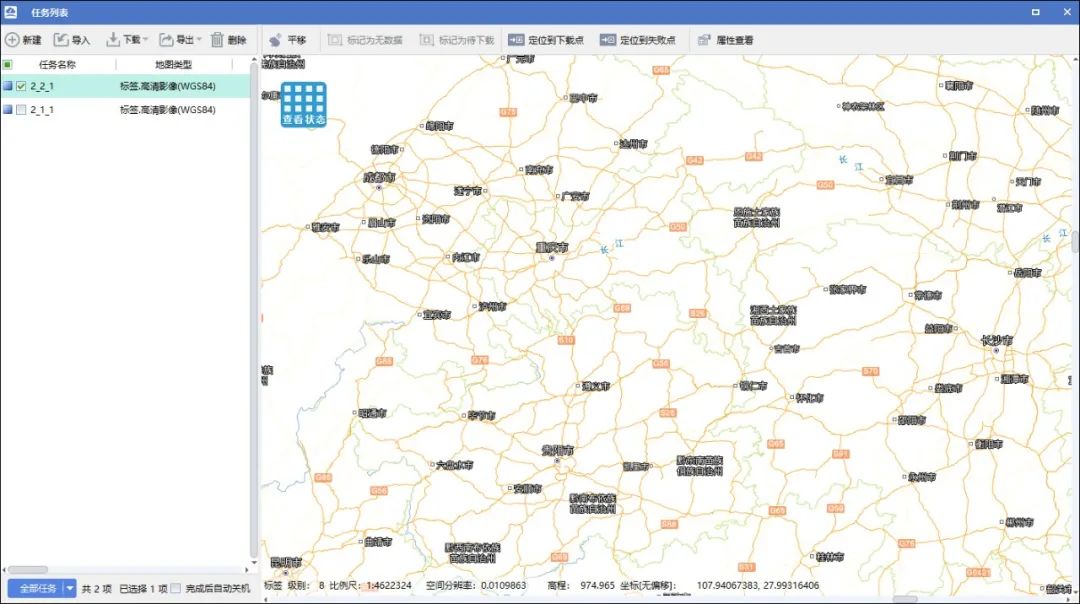The width and height of the screenshot is (1080, 604).
Task: Click the 地图类型 column header
Action: click(174, 65)
